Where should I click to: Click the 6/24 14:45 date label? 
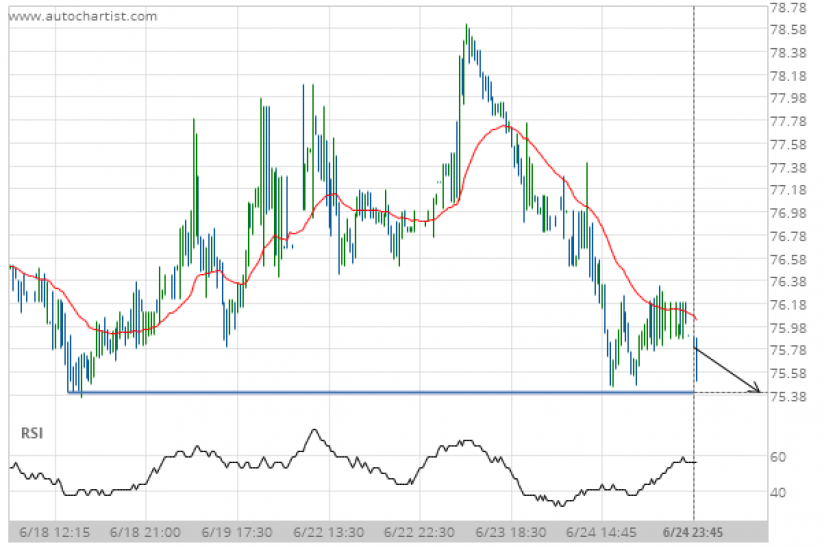(x=601, y=533)
